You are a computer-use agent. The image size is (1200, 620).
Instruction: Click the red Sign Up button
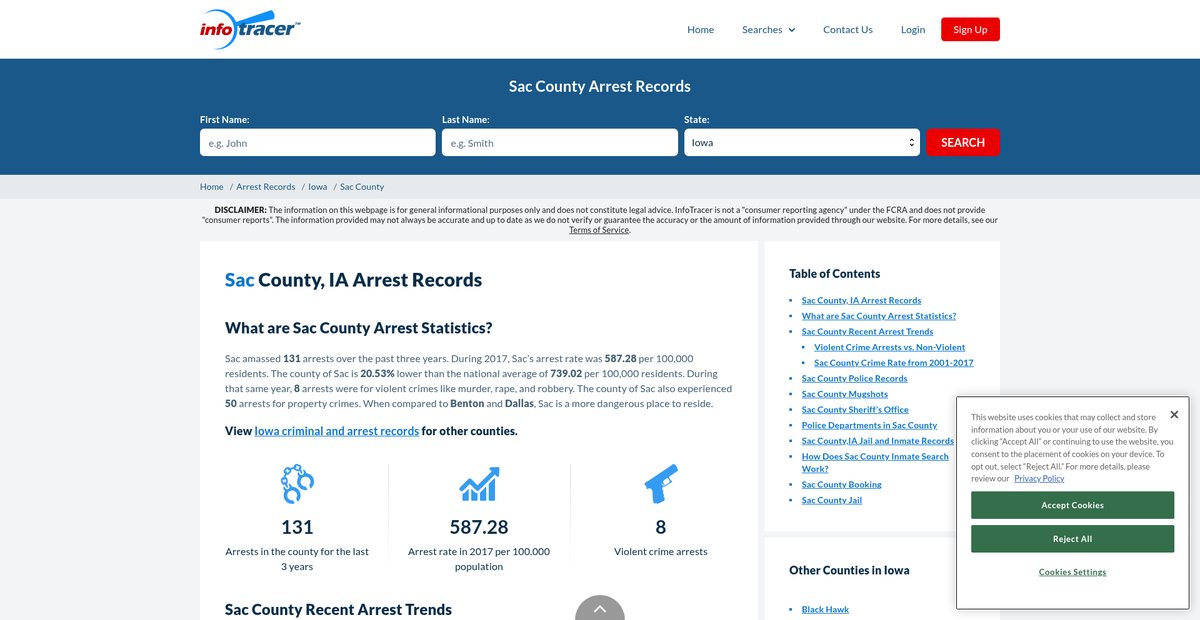point(970,30)
